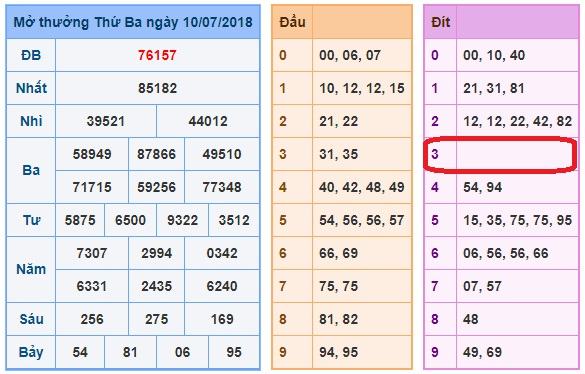Select the Đầu values "54, 56, 56, 57"
Viewport: 585px width, 374px height.
tap(362, 220)
